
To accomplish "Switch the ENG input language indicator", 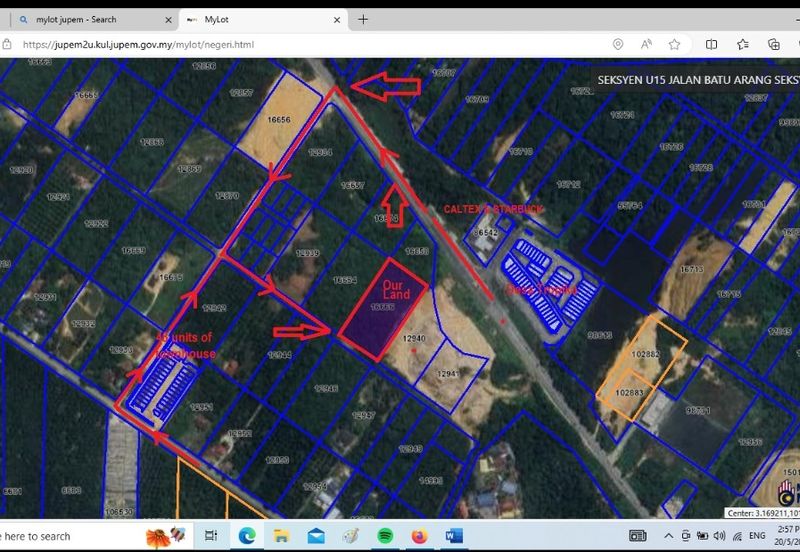I will 757,536.
